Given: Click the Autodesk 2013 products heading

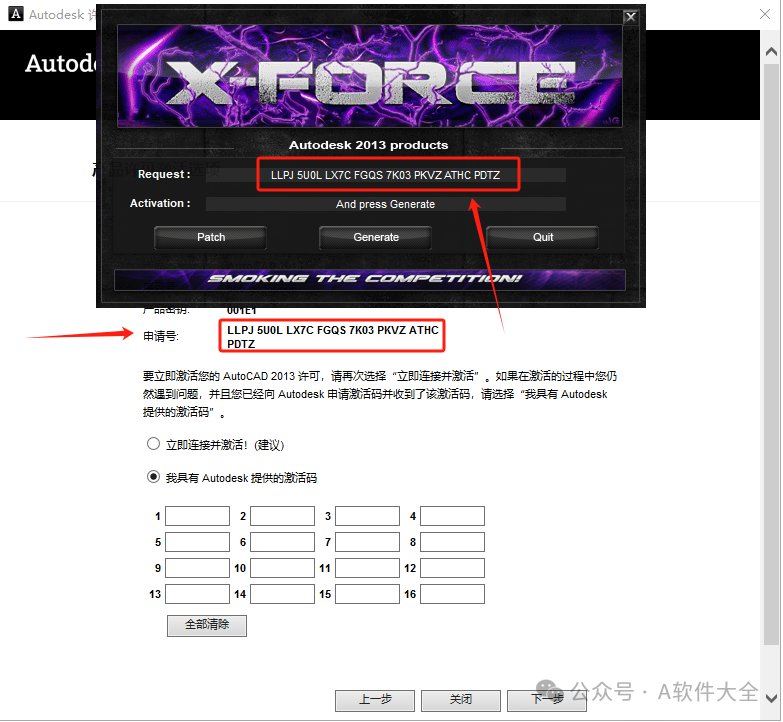Looking at the screenshot, I should 369,145.
